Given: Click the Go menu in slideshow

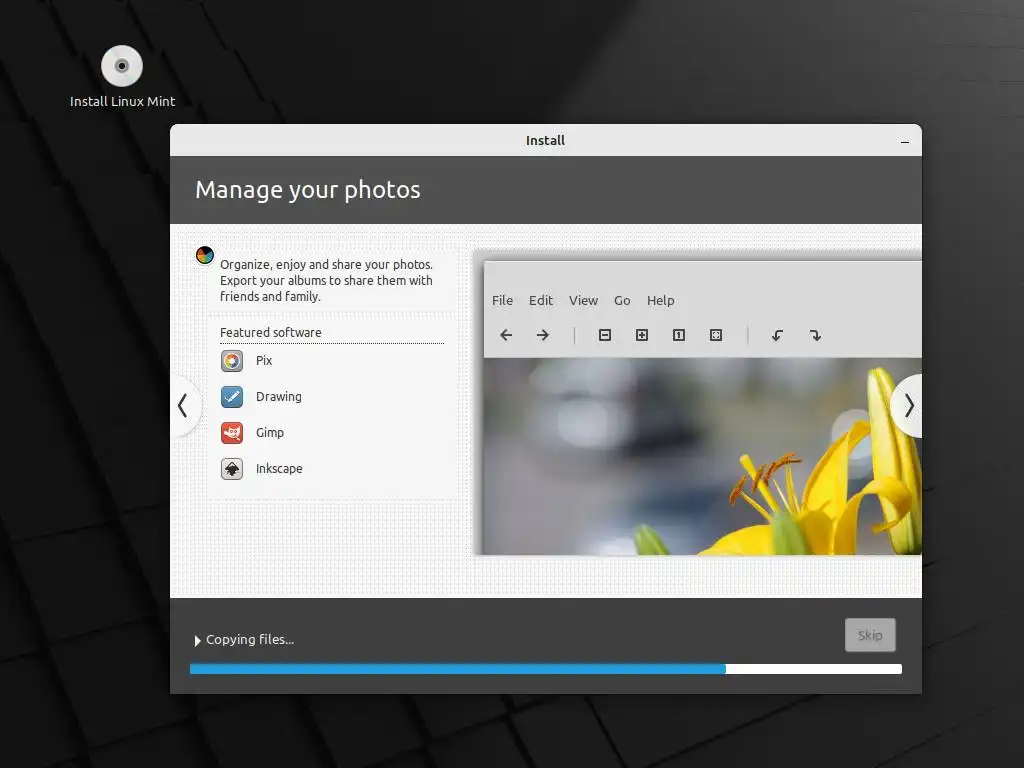Looking at the screenshot, I should coord(622,300).
